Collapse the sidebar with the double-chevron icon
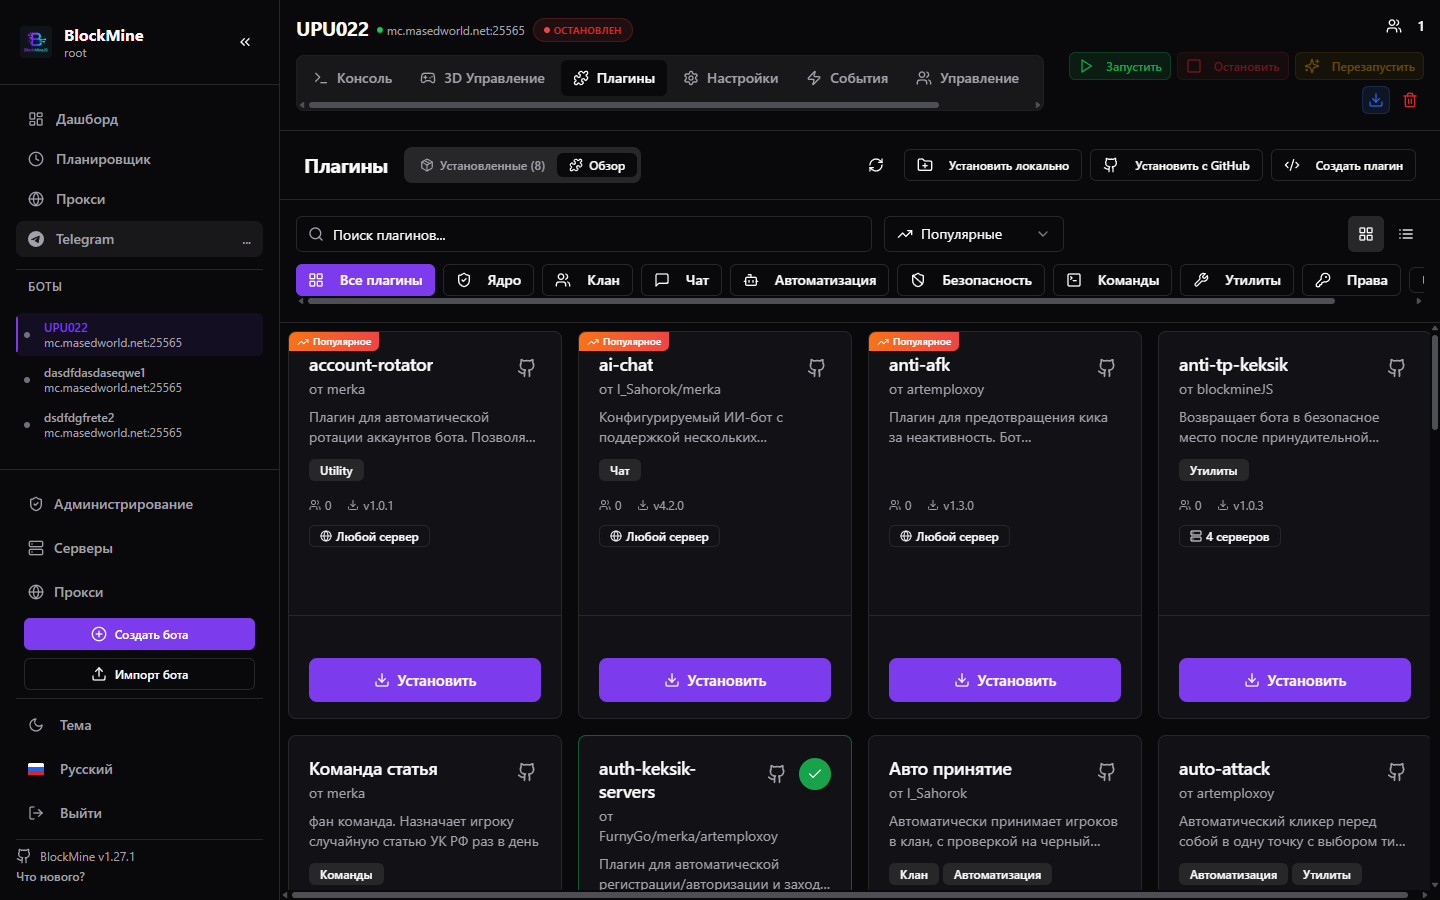The height and width of the screenshot is (900, 1440). [x=245, y=42]
